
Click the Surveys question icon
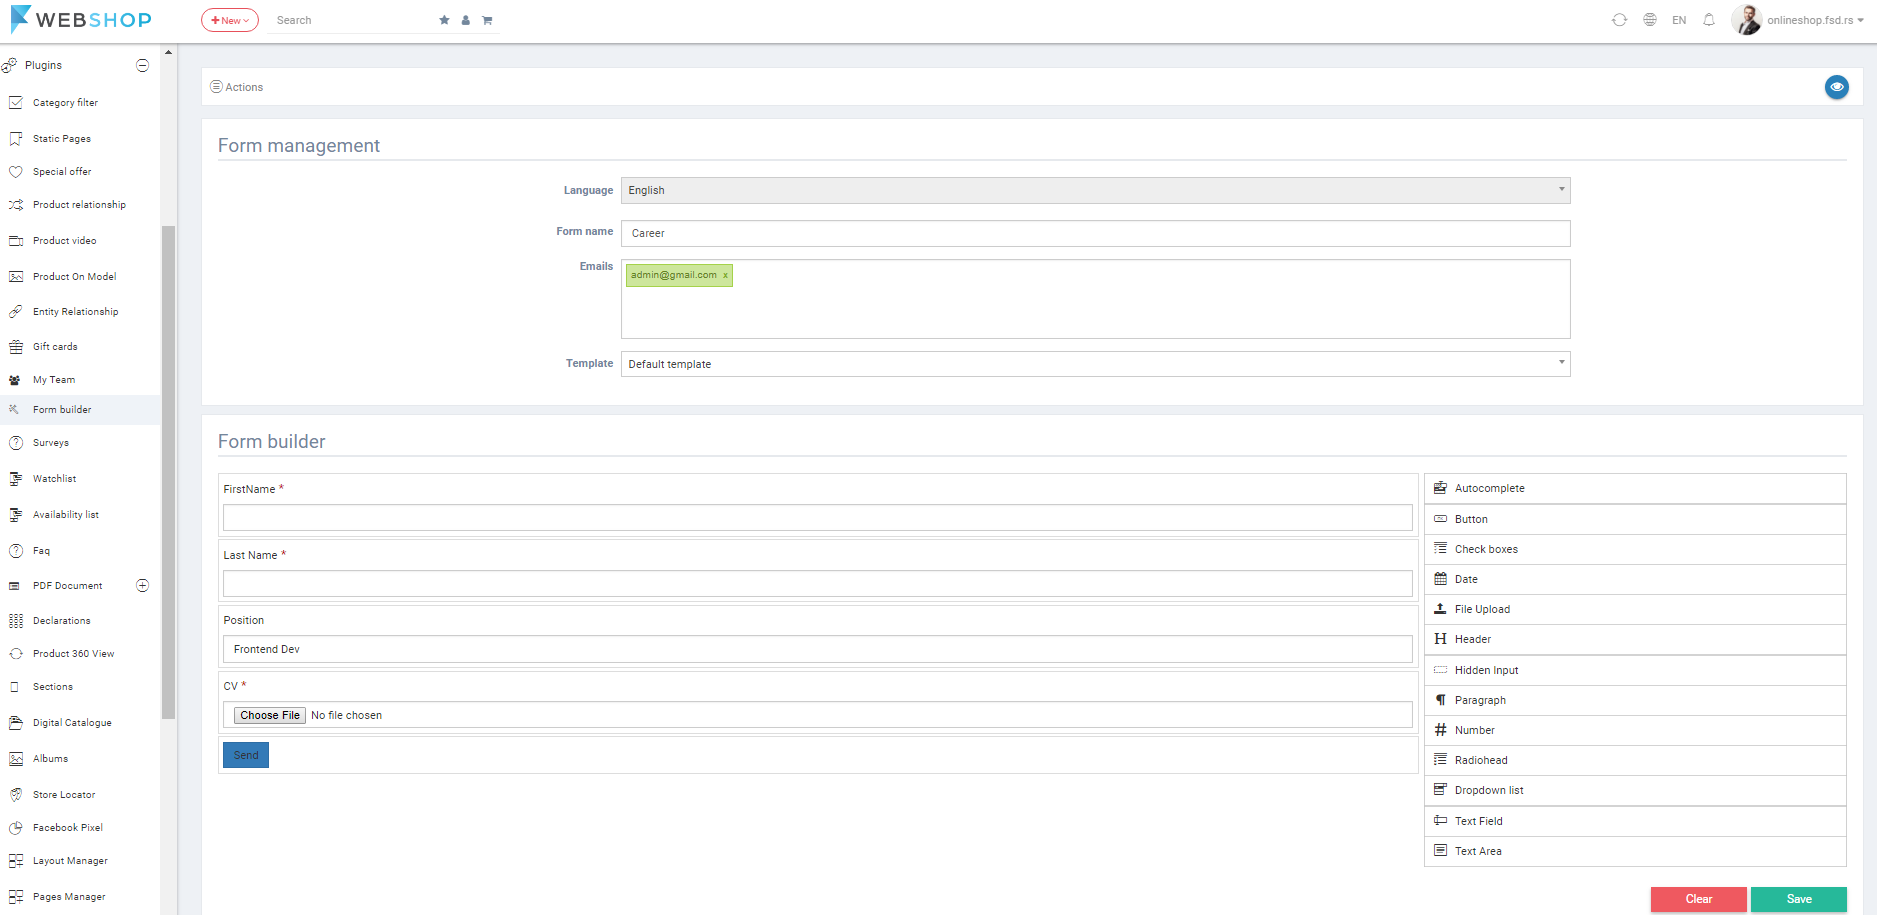click(x=16, y=443)
